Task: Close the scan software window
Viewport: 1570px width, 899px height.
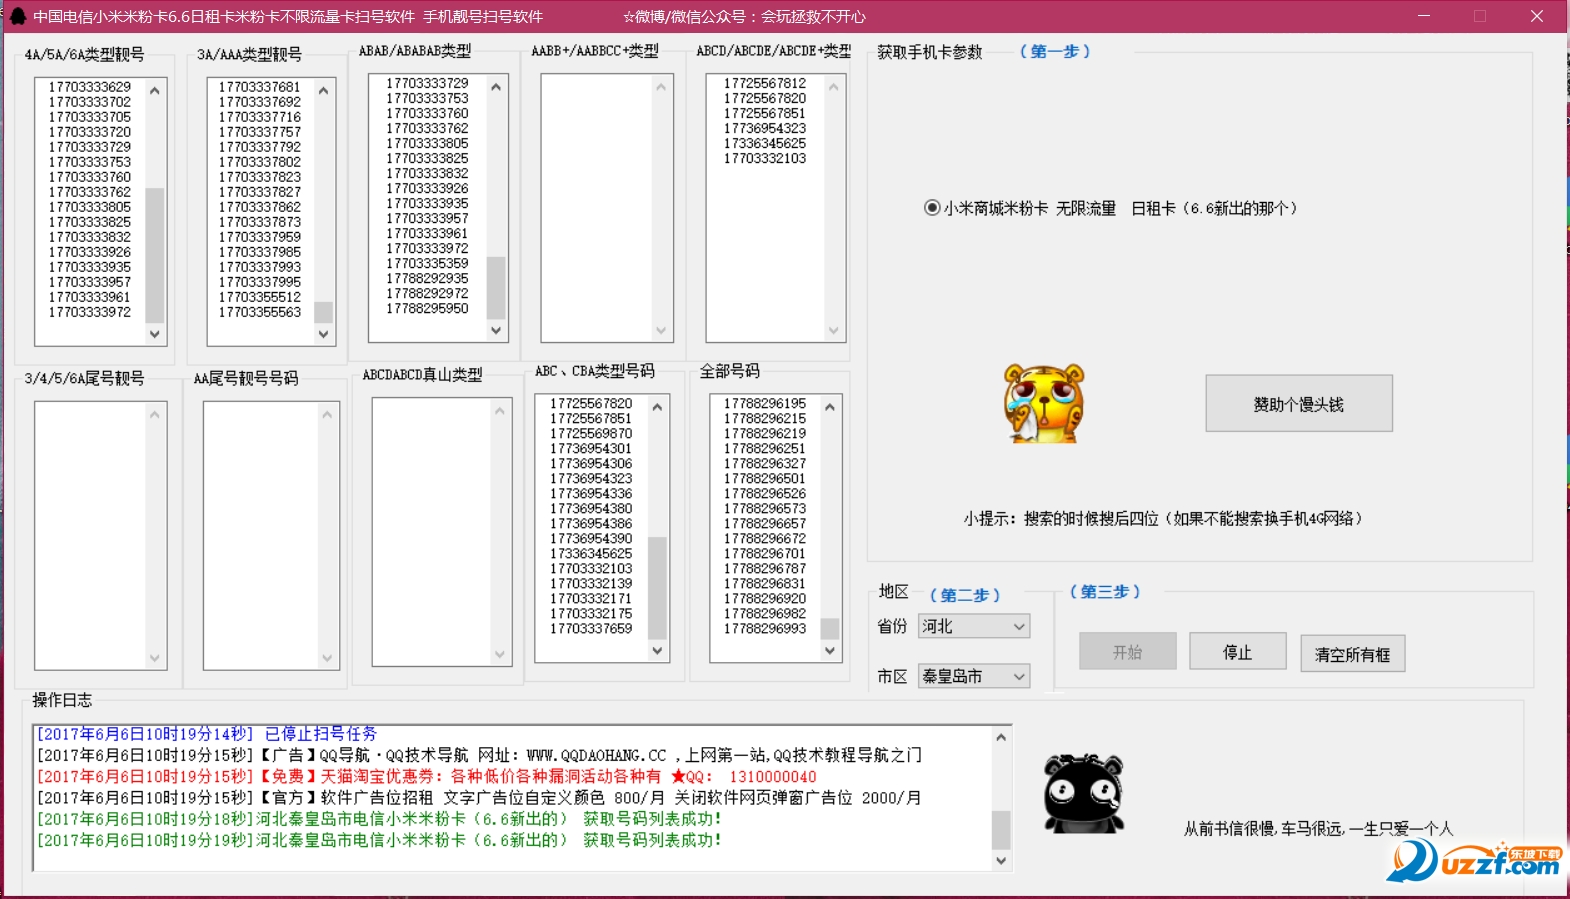Action: pos(1537,16)
